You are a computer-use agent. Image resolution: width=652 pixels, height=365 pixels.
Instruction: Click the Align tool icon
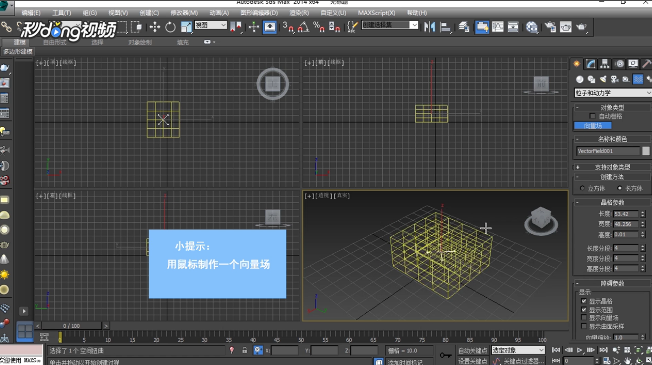click(445, 27)
